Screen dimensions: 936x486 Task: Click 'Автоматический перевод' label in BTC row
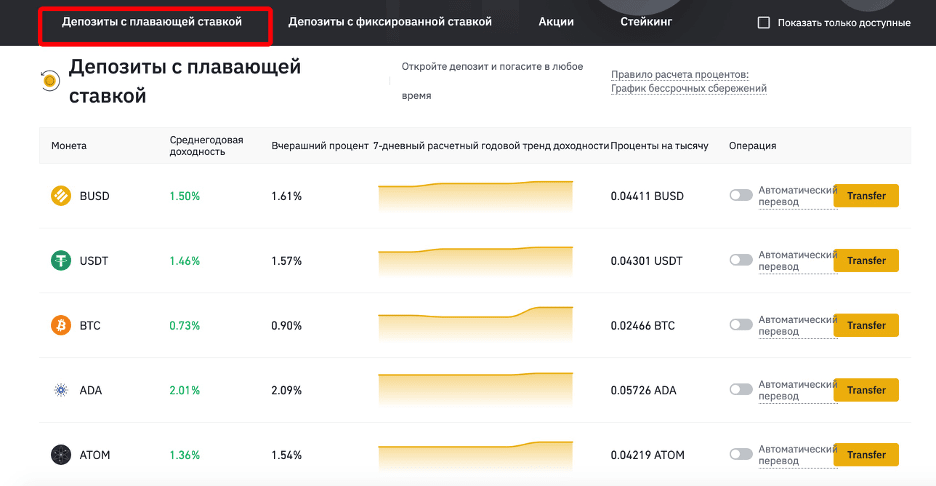(x=798, y=325)
